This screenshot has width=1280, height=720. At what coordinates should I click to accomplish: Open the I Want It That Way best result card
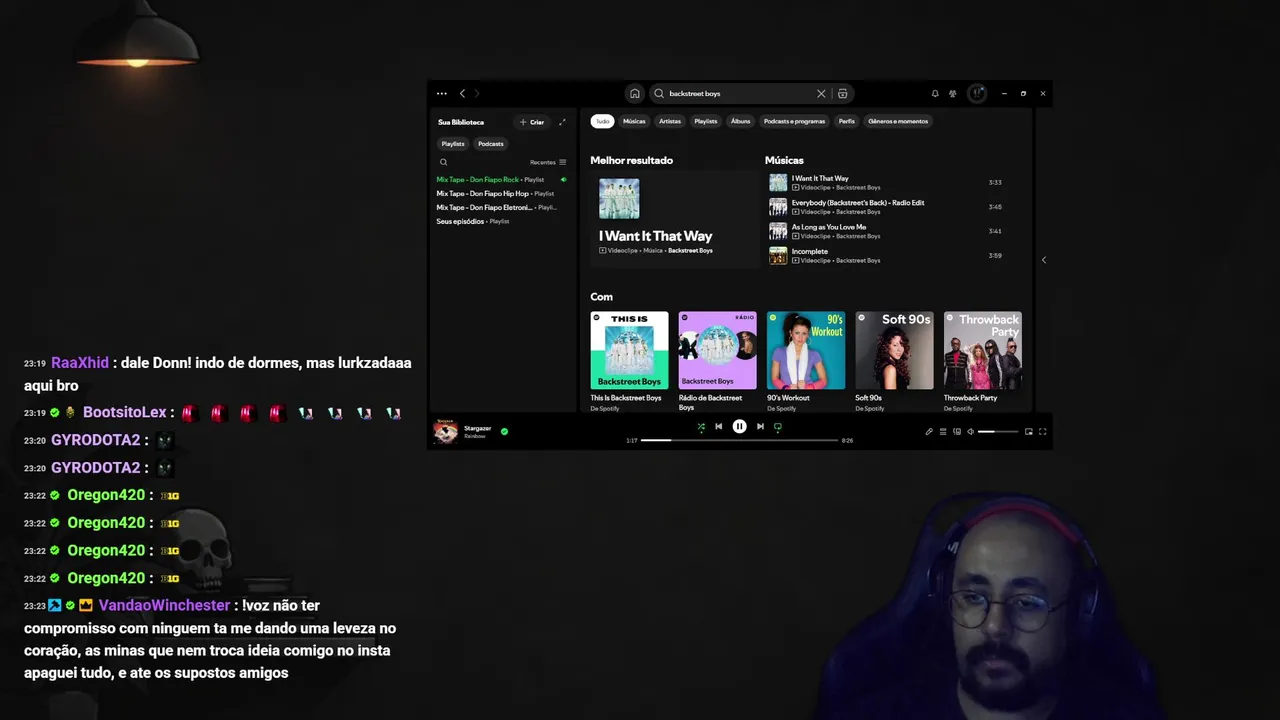point(675,219)
